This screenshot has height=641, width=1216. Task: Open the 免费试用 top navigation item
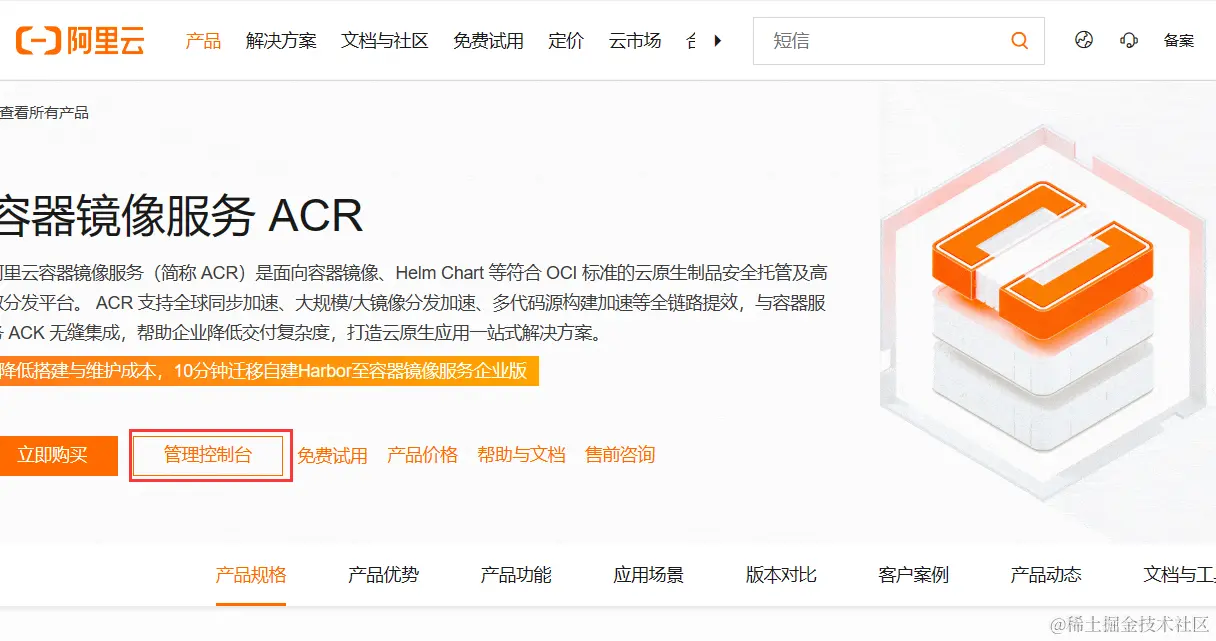tap(488, 41)
